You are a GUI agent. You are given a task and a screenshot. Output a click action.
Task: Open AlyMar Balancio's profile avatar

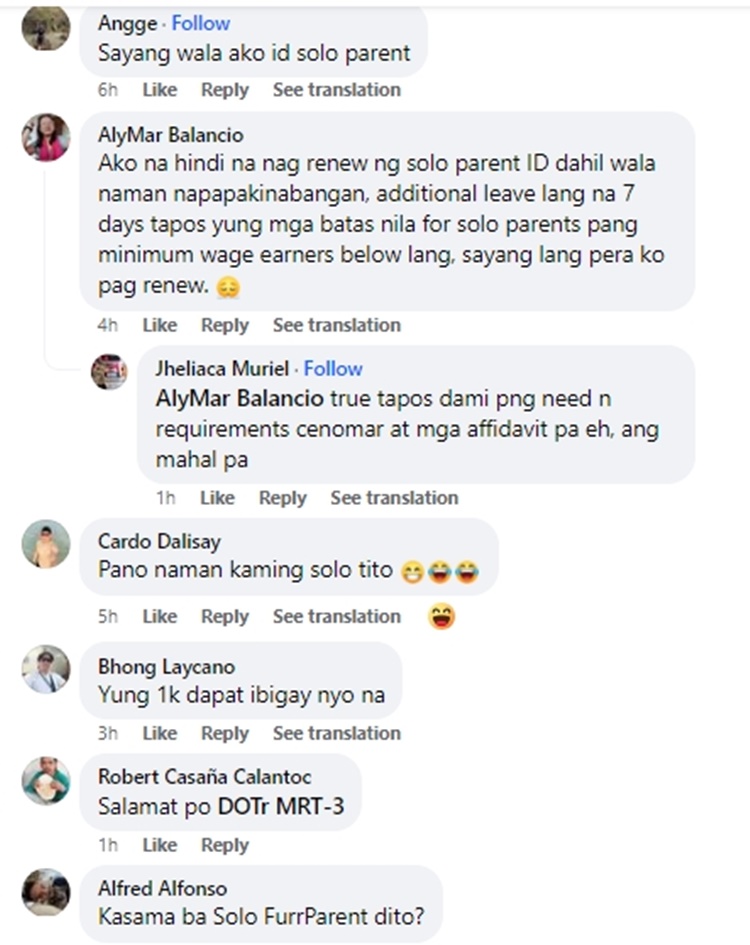[46, 137]
